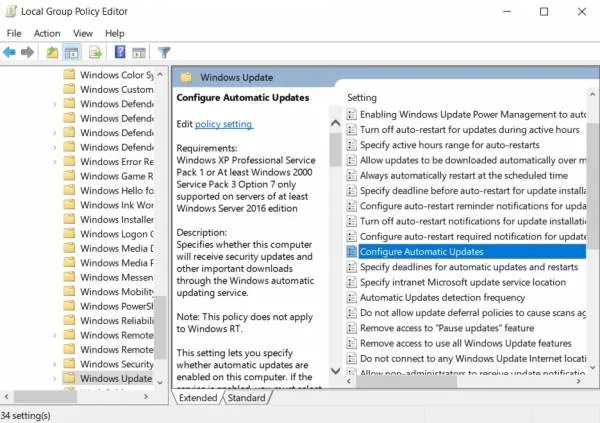Expand the third Windows Defender tree node

(x=55, y=133)
